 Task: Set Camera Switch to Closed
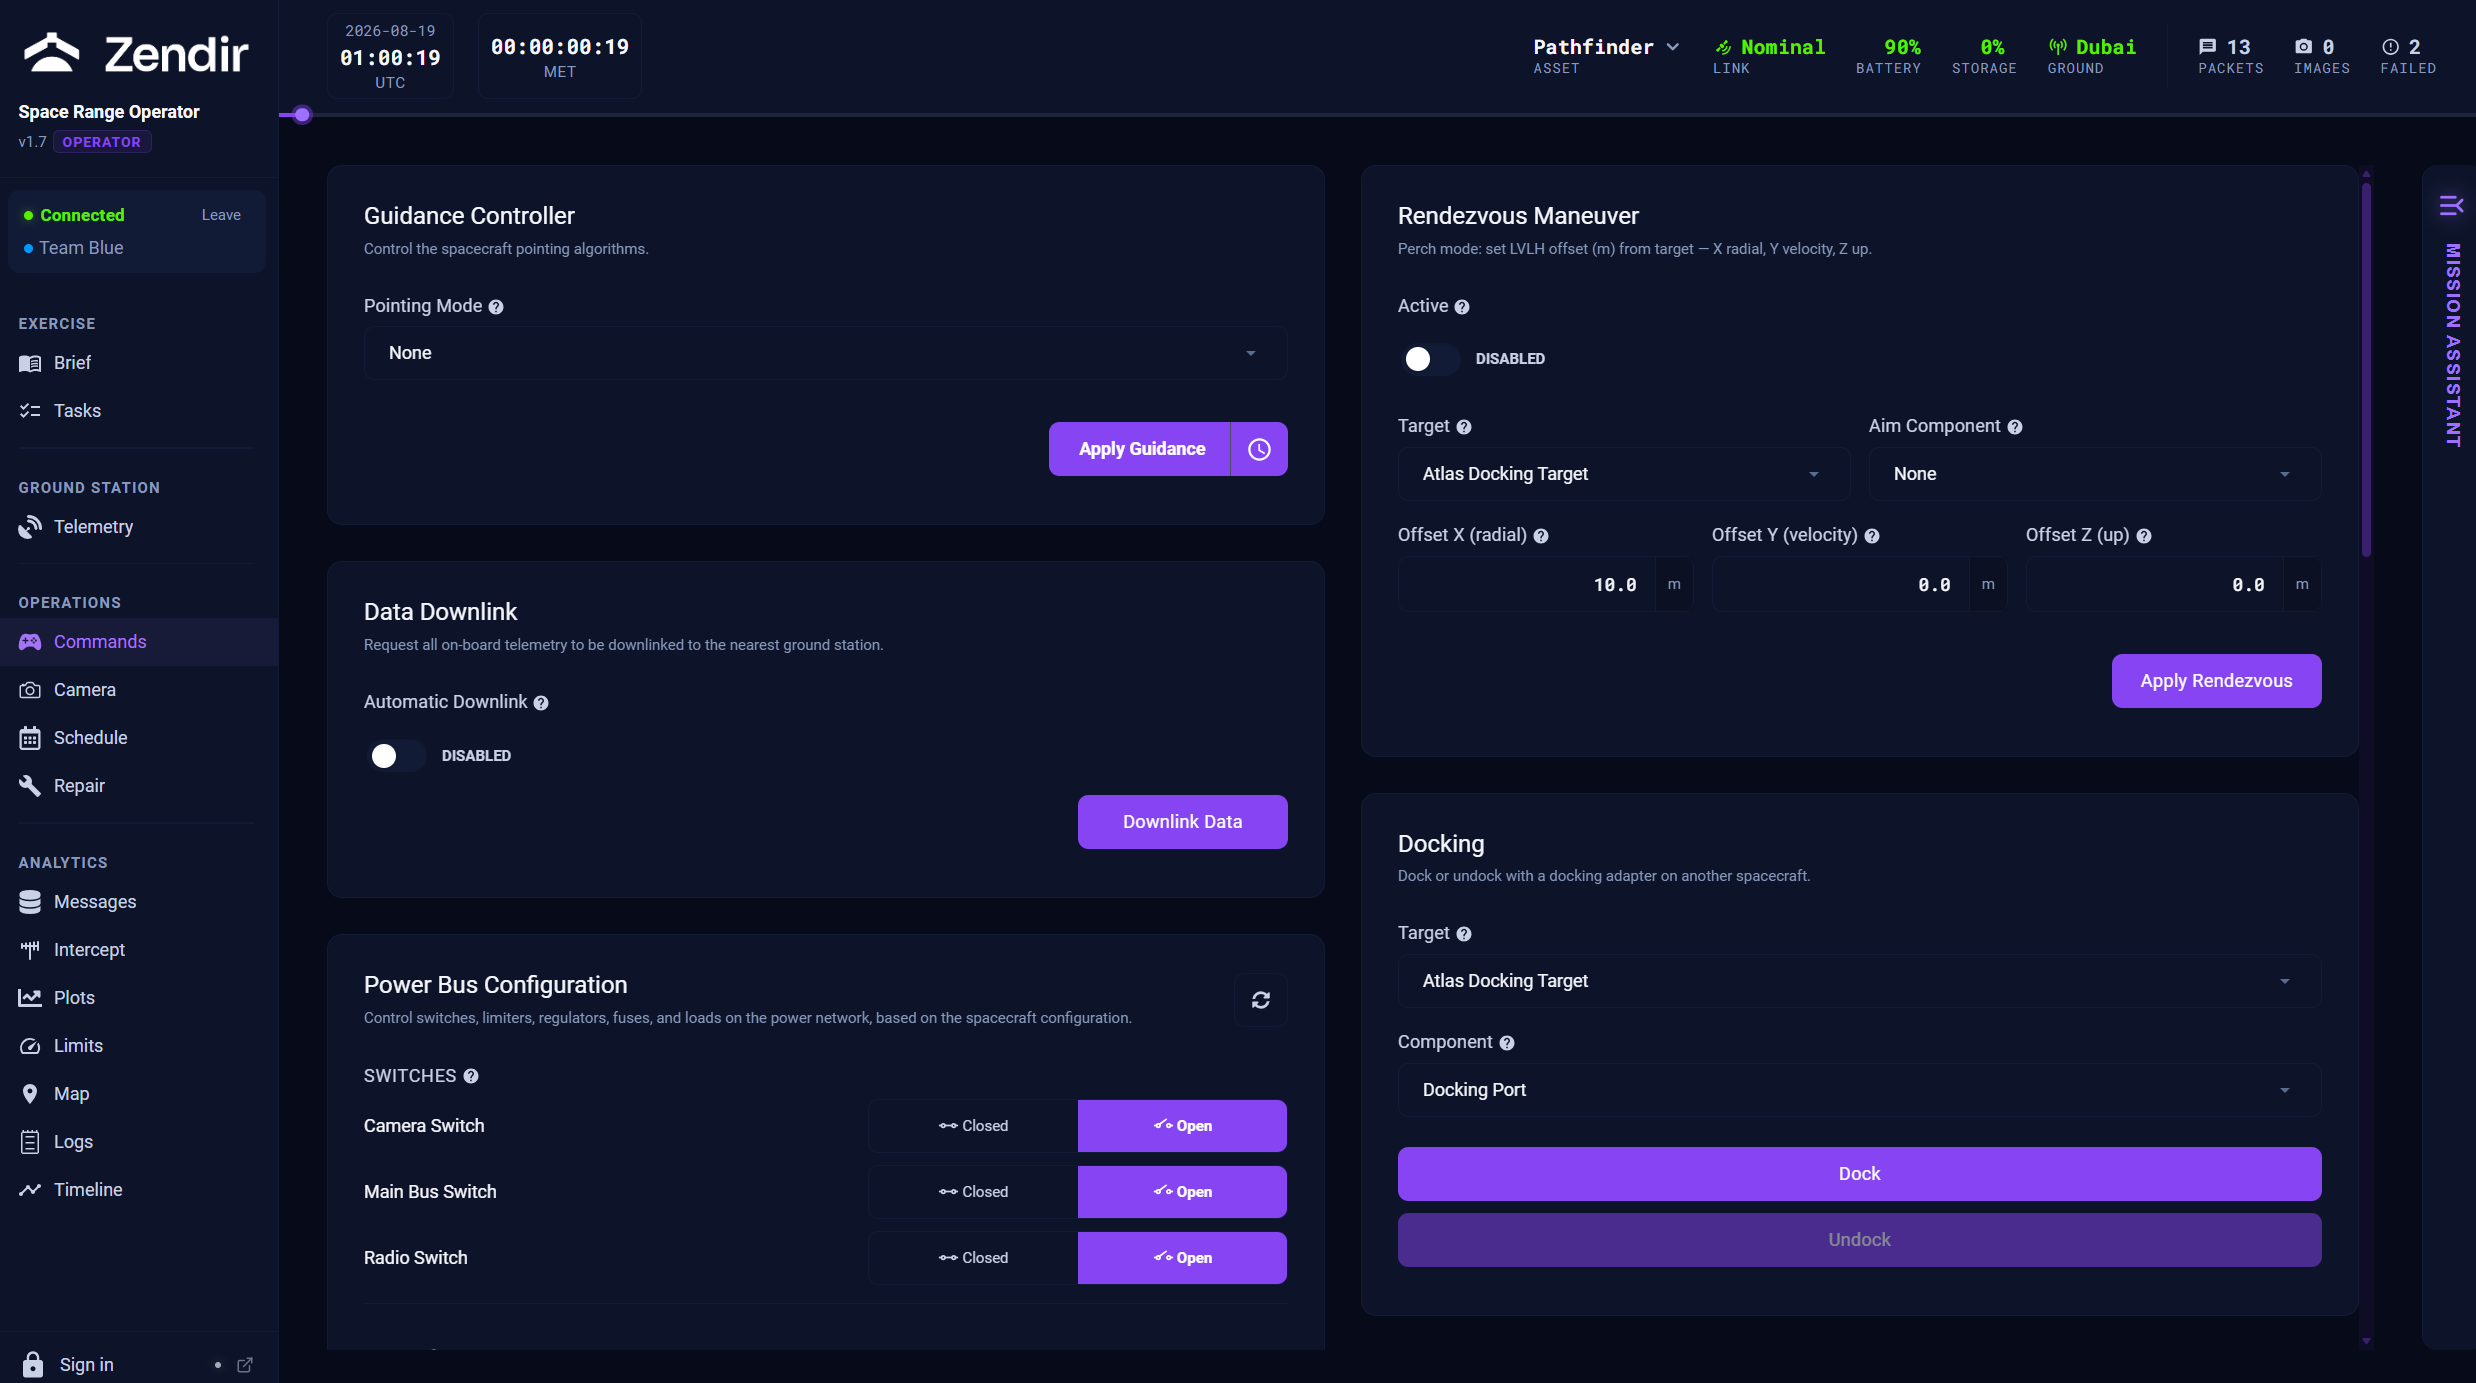coord(973,1126)
